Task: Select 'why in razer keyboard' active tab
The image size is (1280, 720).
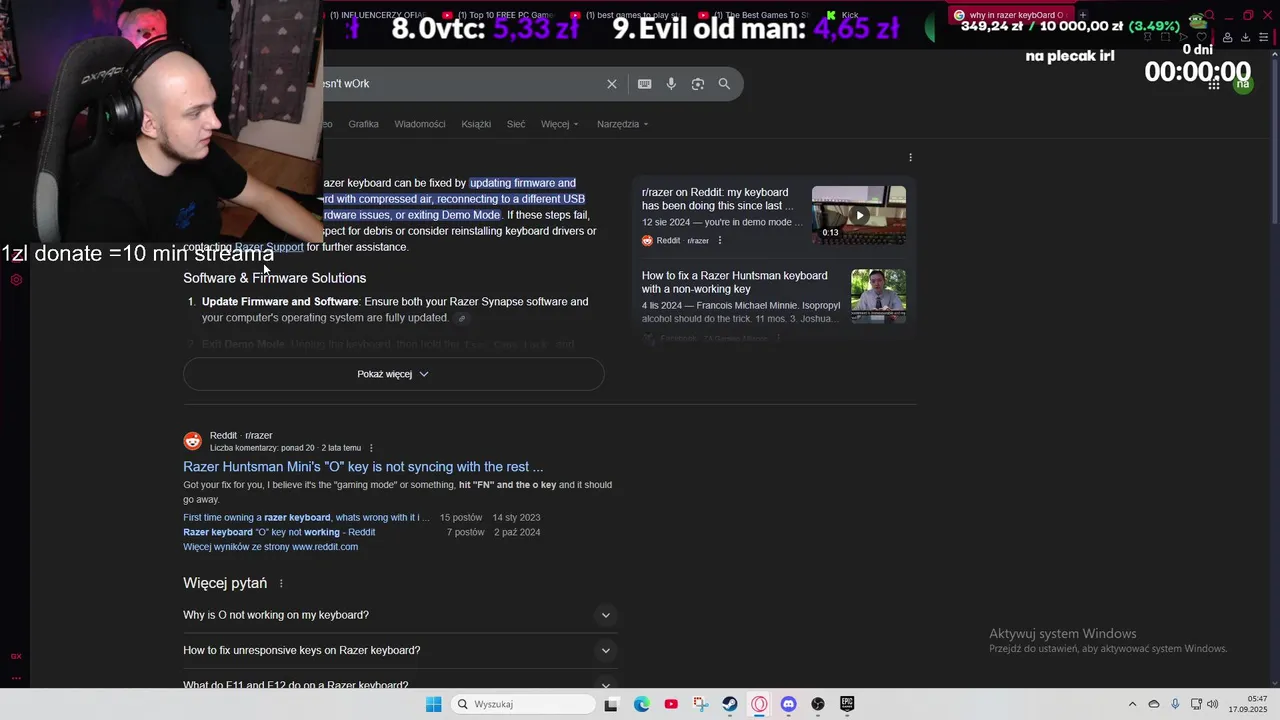Action: tap(1010, 15)
